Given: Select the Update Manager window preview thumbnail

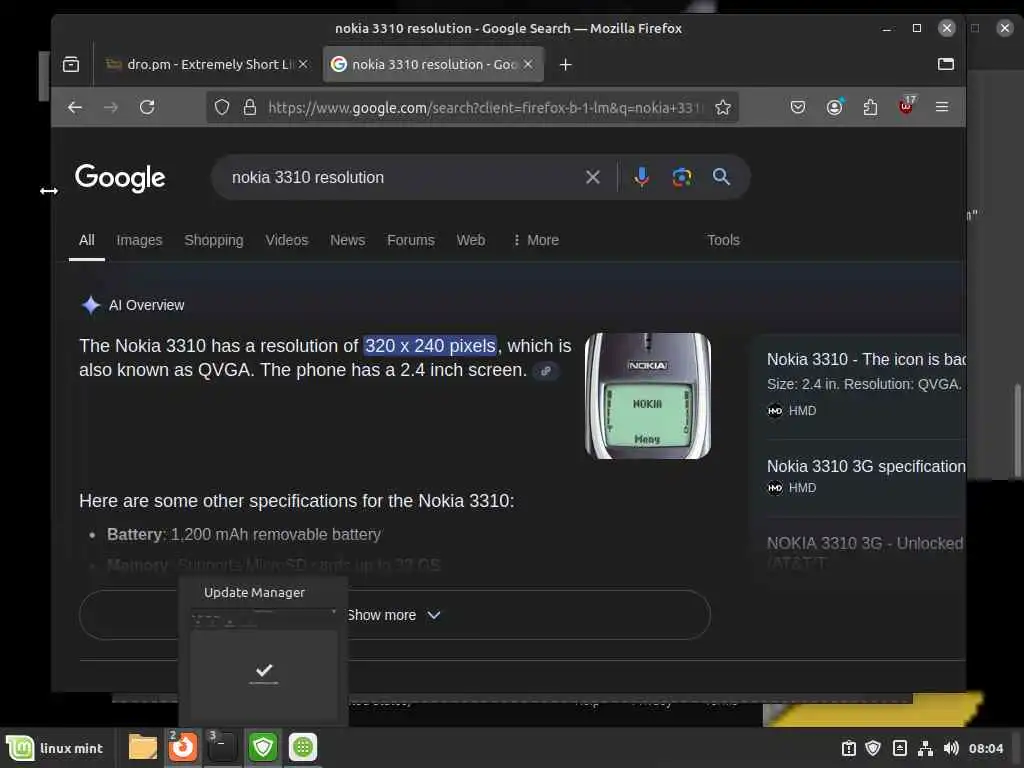Looking at the screenshot, I should coord(264,666).
